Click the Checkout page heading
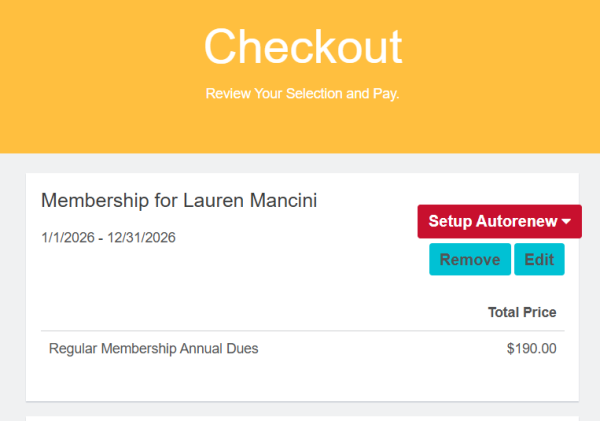The width and height of the screenshot is (600, 421). tap(303, 47)
